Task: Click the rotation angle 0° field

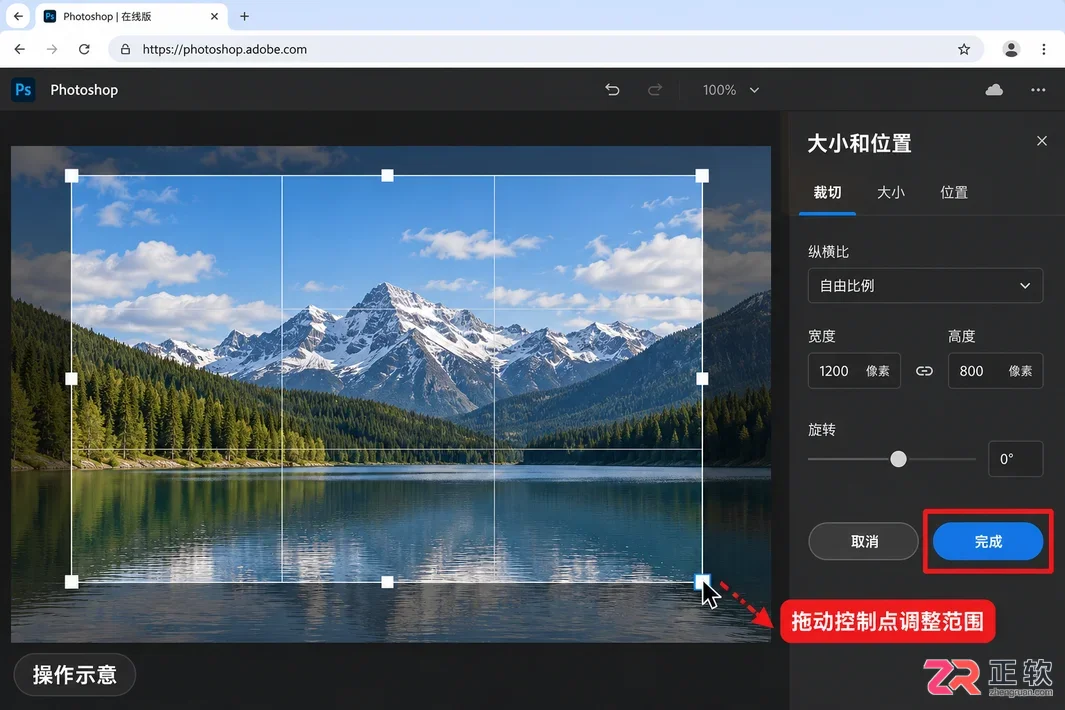Action: click(x=1015, y=459)
